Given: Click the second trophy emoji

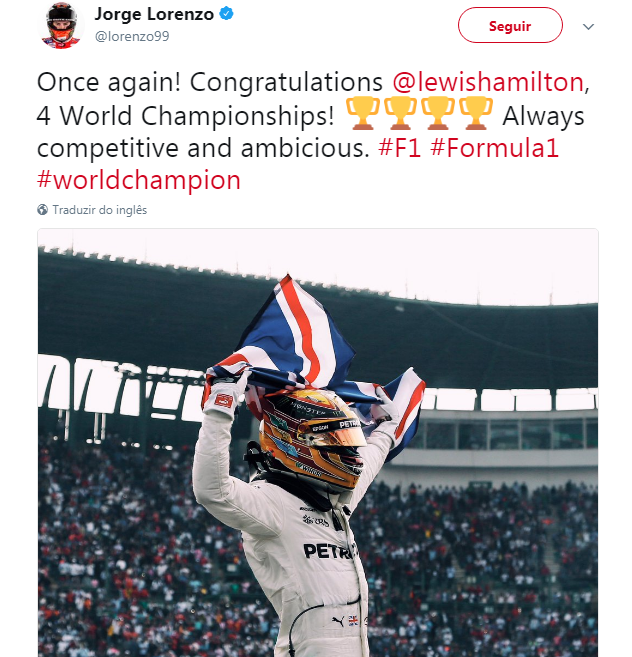Looking at the screenshot, I should coord(400,116).
